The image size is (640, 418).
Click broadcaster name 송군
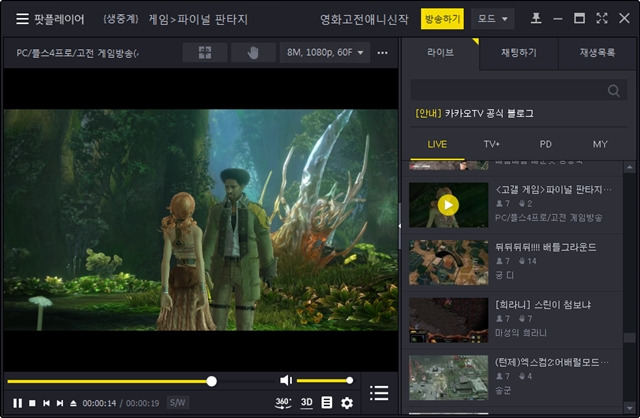click(x=503, y=391)
